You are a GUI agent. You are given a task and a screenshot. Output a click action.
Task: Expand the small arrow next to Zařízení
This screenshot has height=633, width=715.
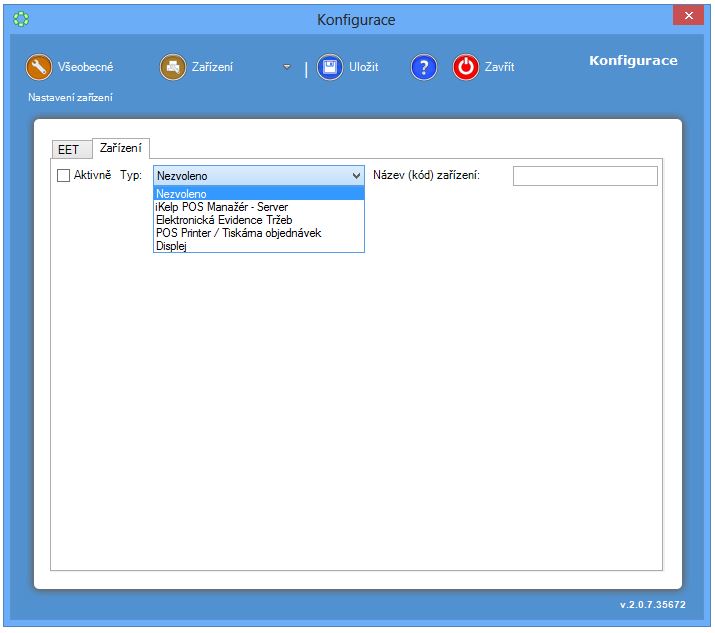coord(287,68)
